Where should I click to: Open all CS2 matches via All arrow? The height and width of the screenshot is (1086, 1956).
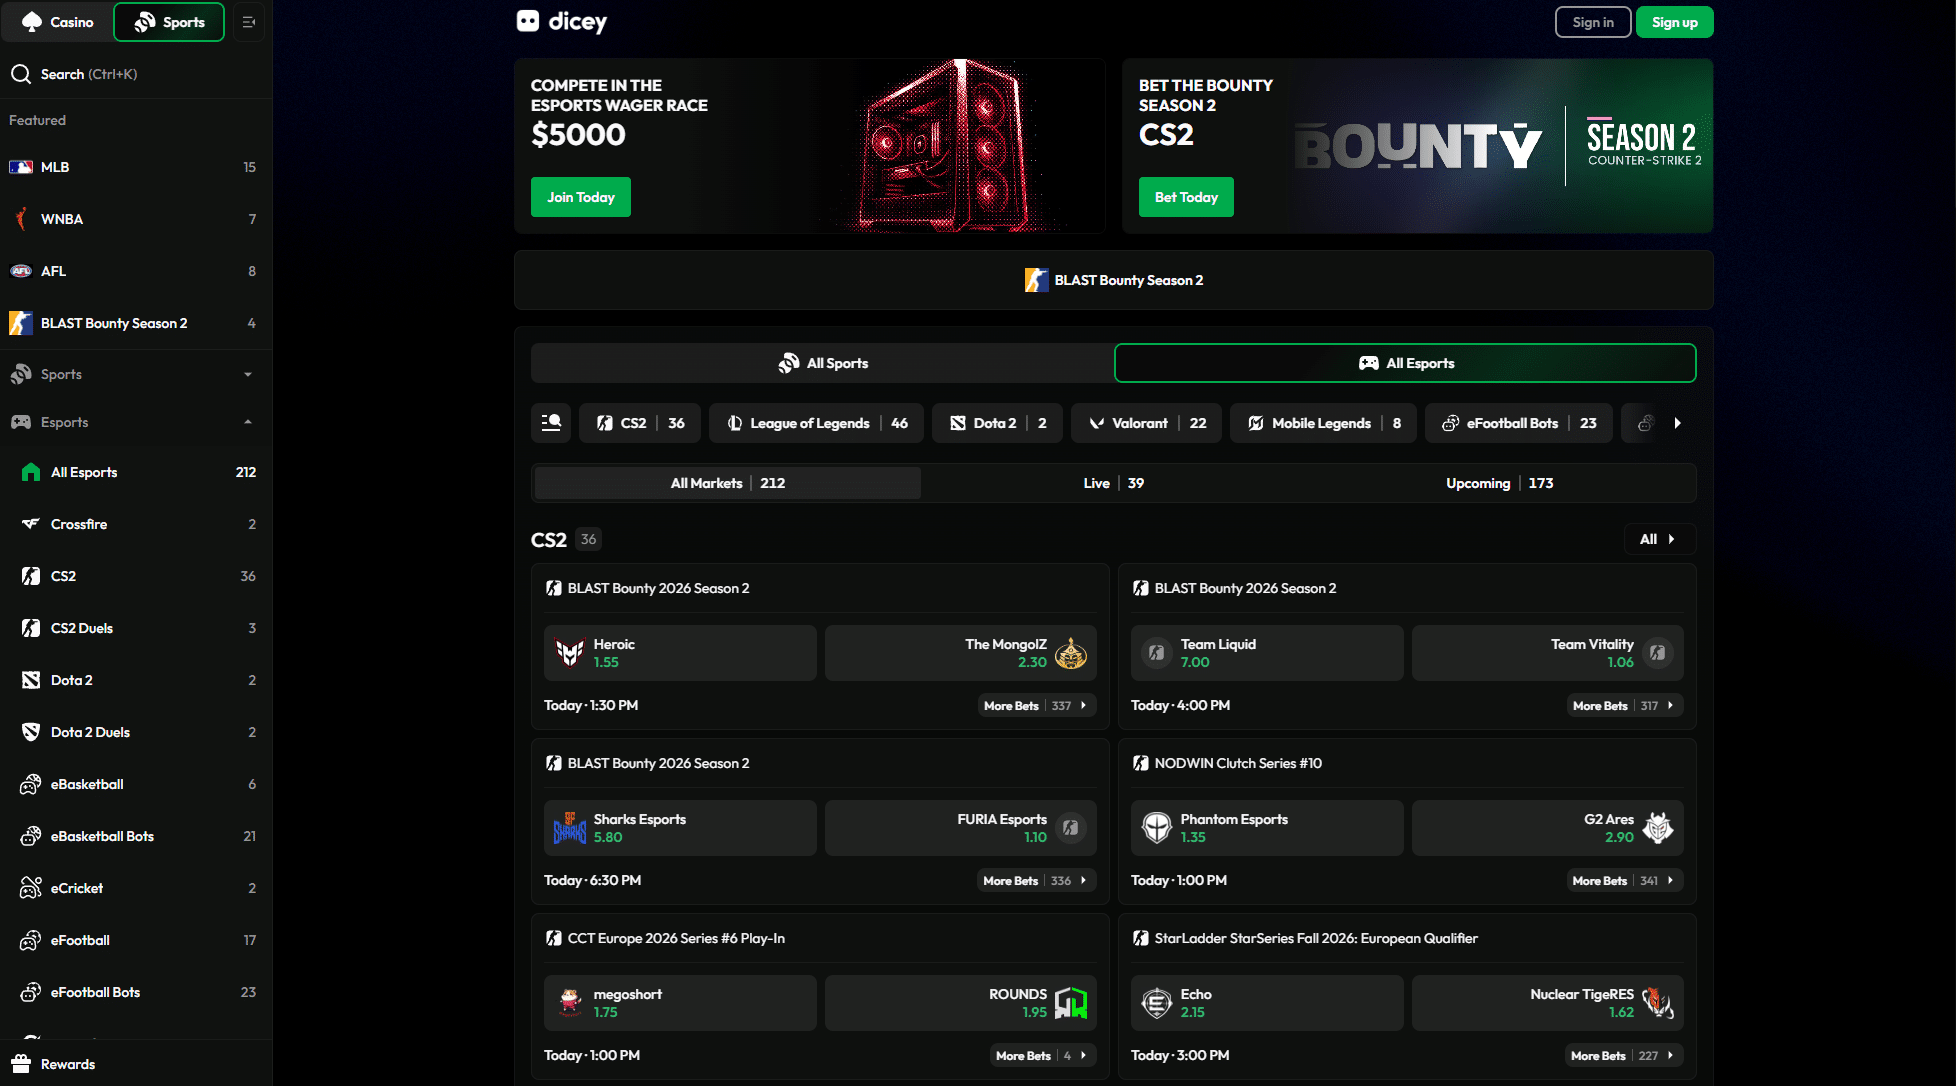1660,539
